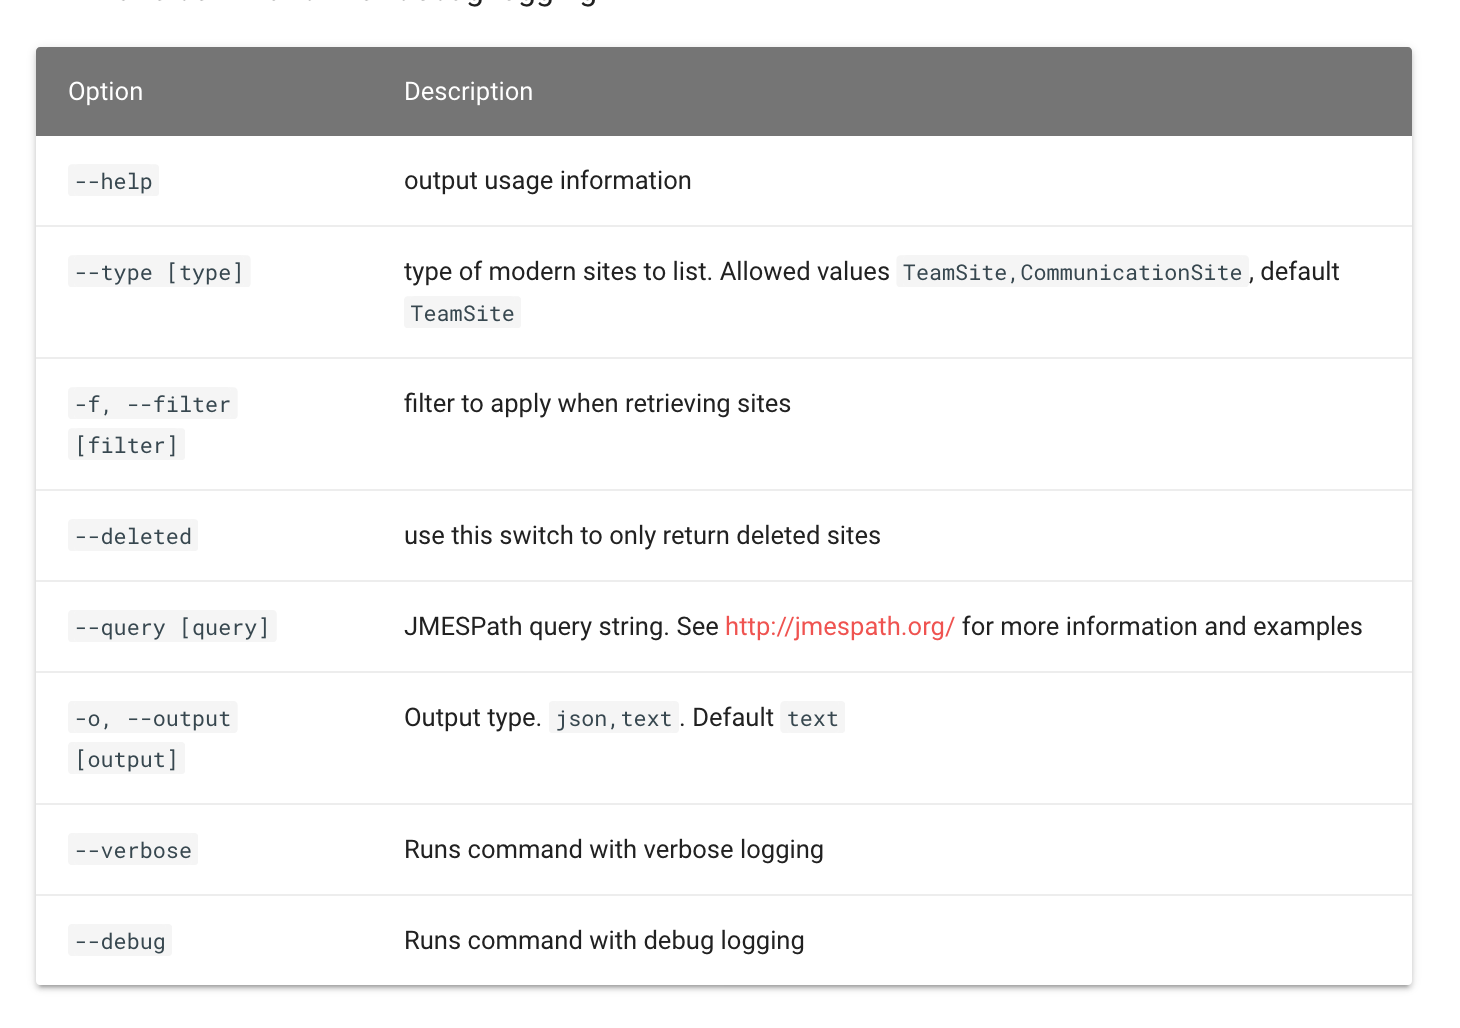Screen dimensions: 1460x1028
Task: Click the --help option label
Action: (x=113, y=180)
